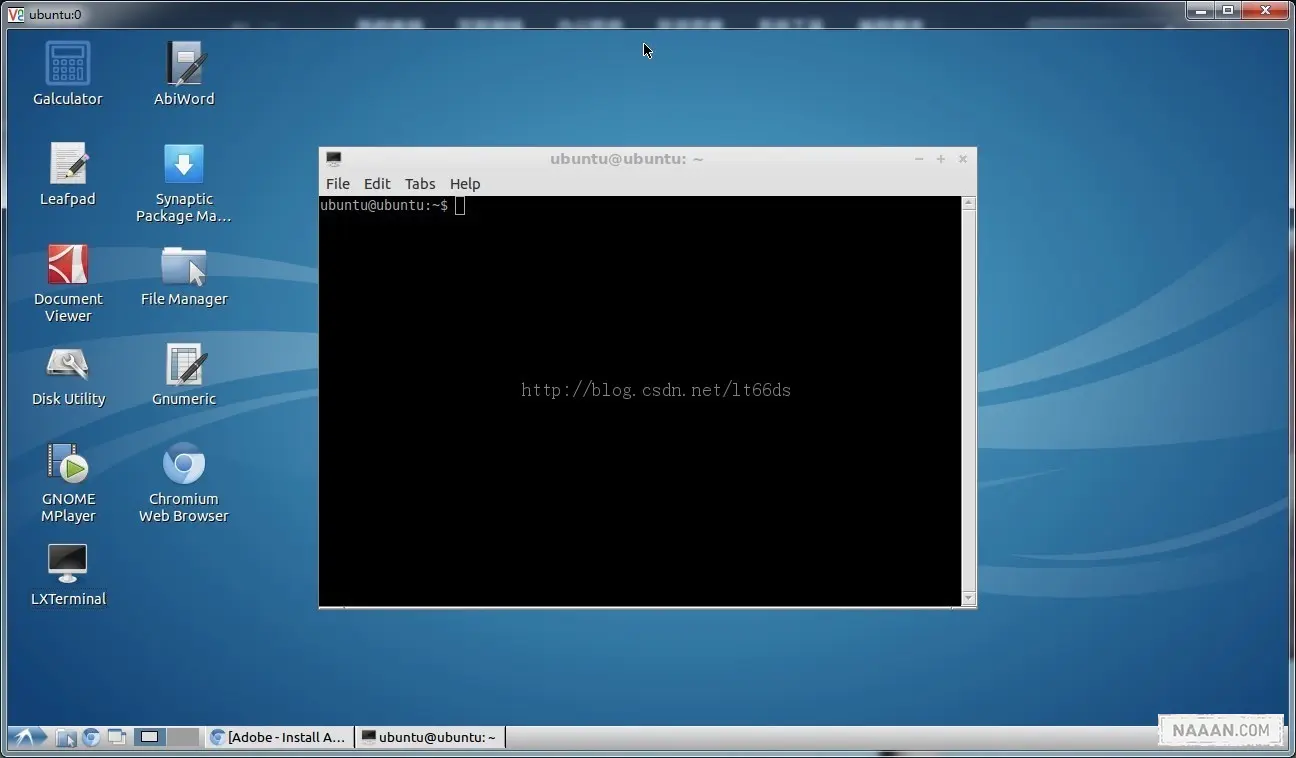The width and height of the screenshot is (1296, 758).
Task: Click the ubuntu@ubuntu taskbar button
Action: 429,738
